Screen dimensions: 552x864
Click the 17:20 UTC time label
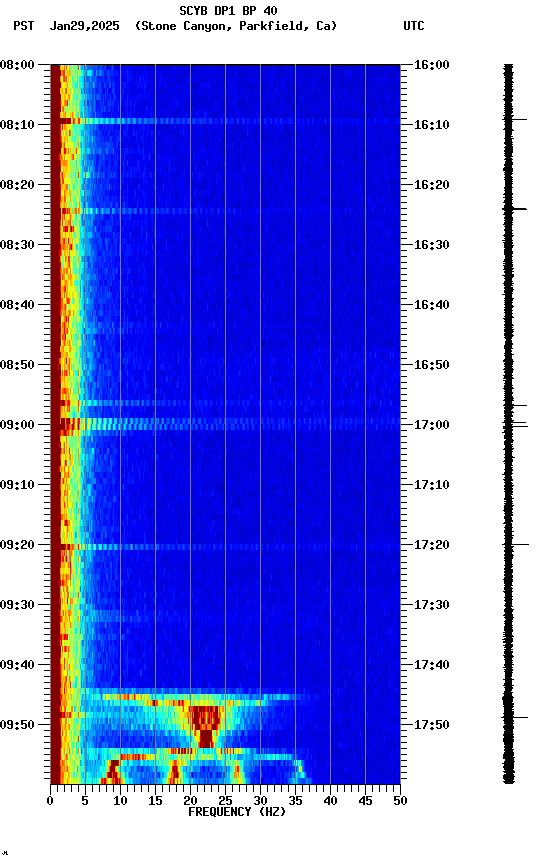click(x=431, y=545)
